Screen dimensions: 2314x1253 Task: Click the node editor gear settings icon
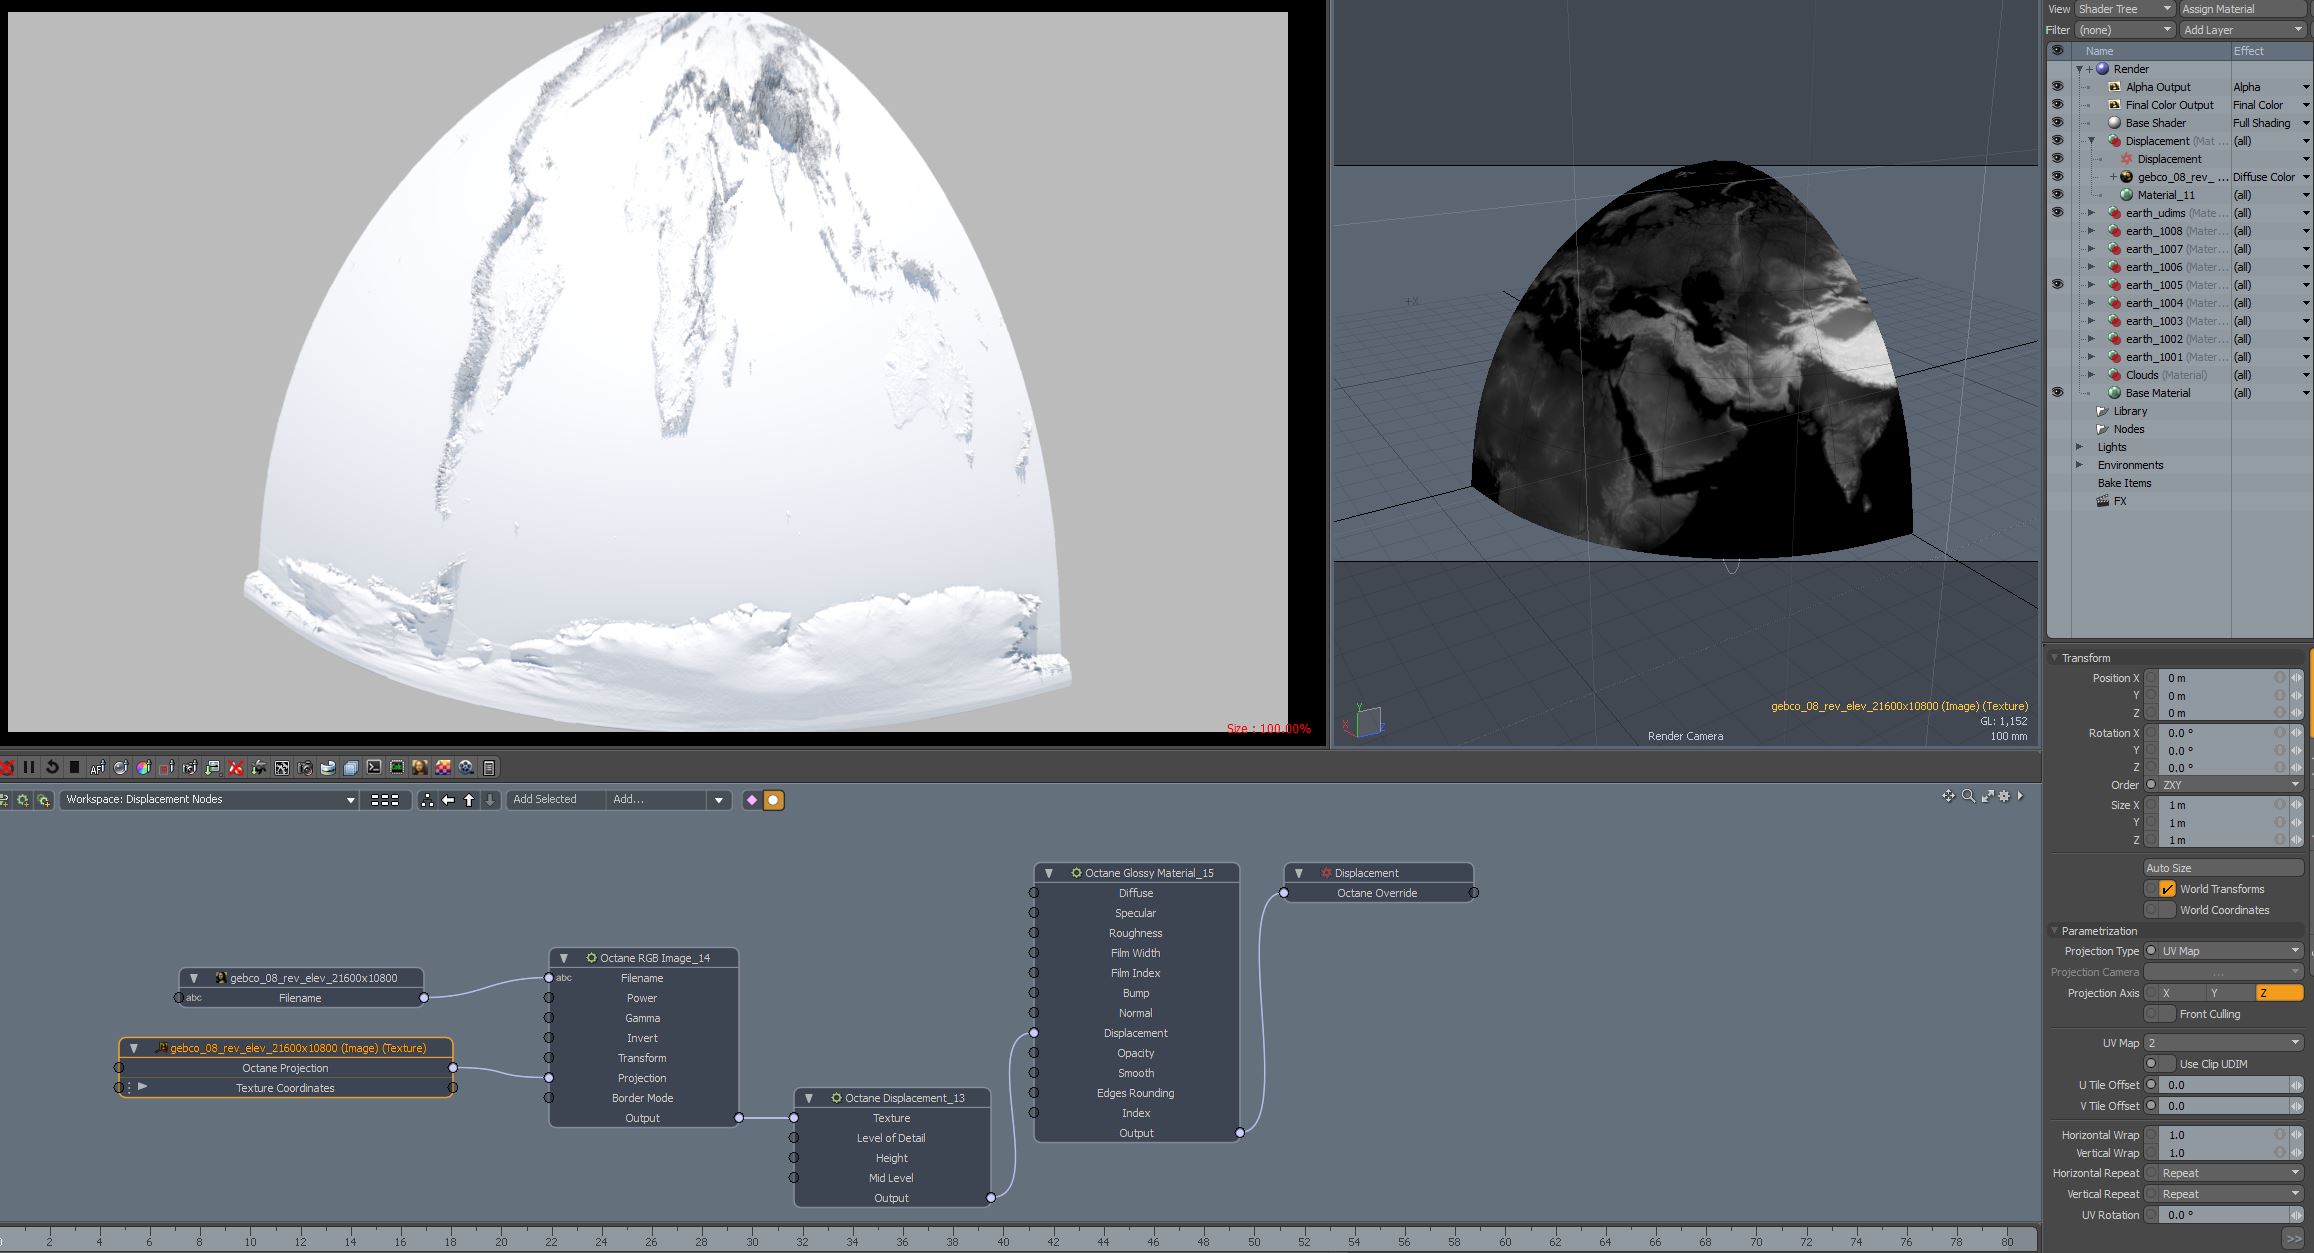2004,796
